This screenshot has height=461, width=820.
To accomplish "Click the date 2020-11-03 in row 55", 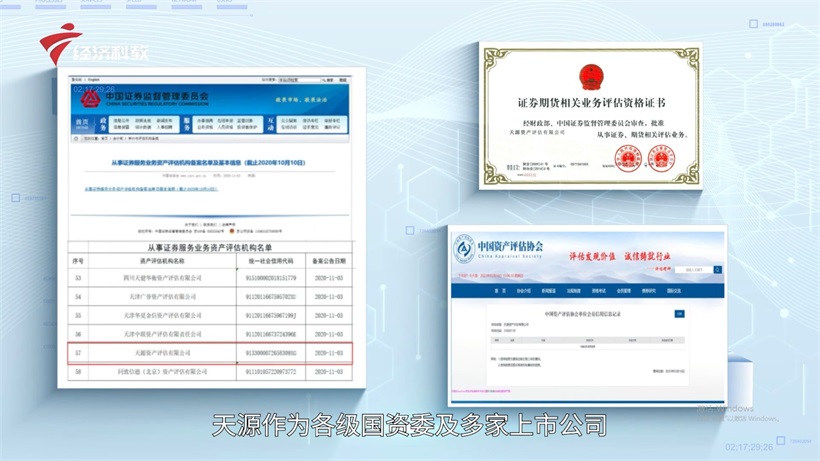I will (329, 316).
